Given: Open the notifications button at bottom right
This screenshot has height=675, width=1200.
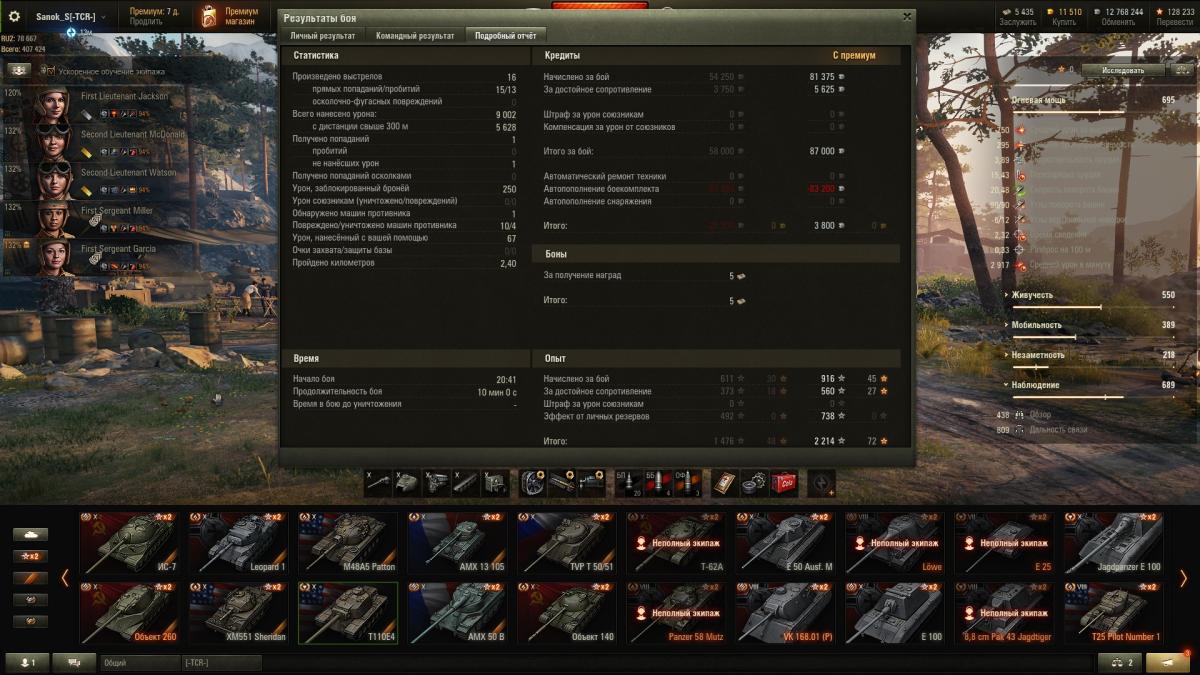Looking at the screenshot, I should pos(1168,662).
